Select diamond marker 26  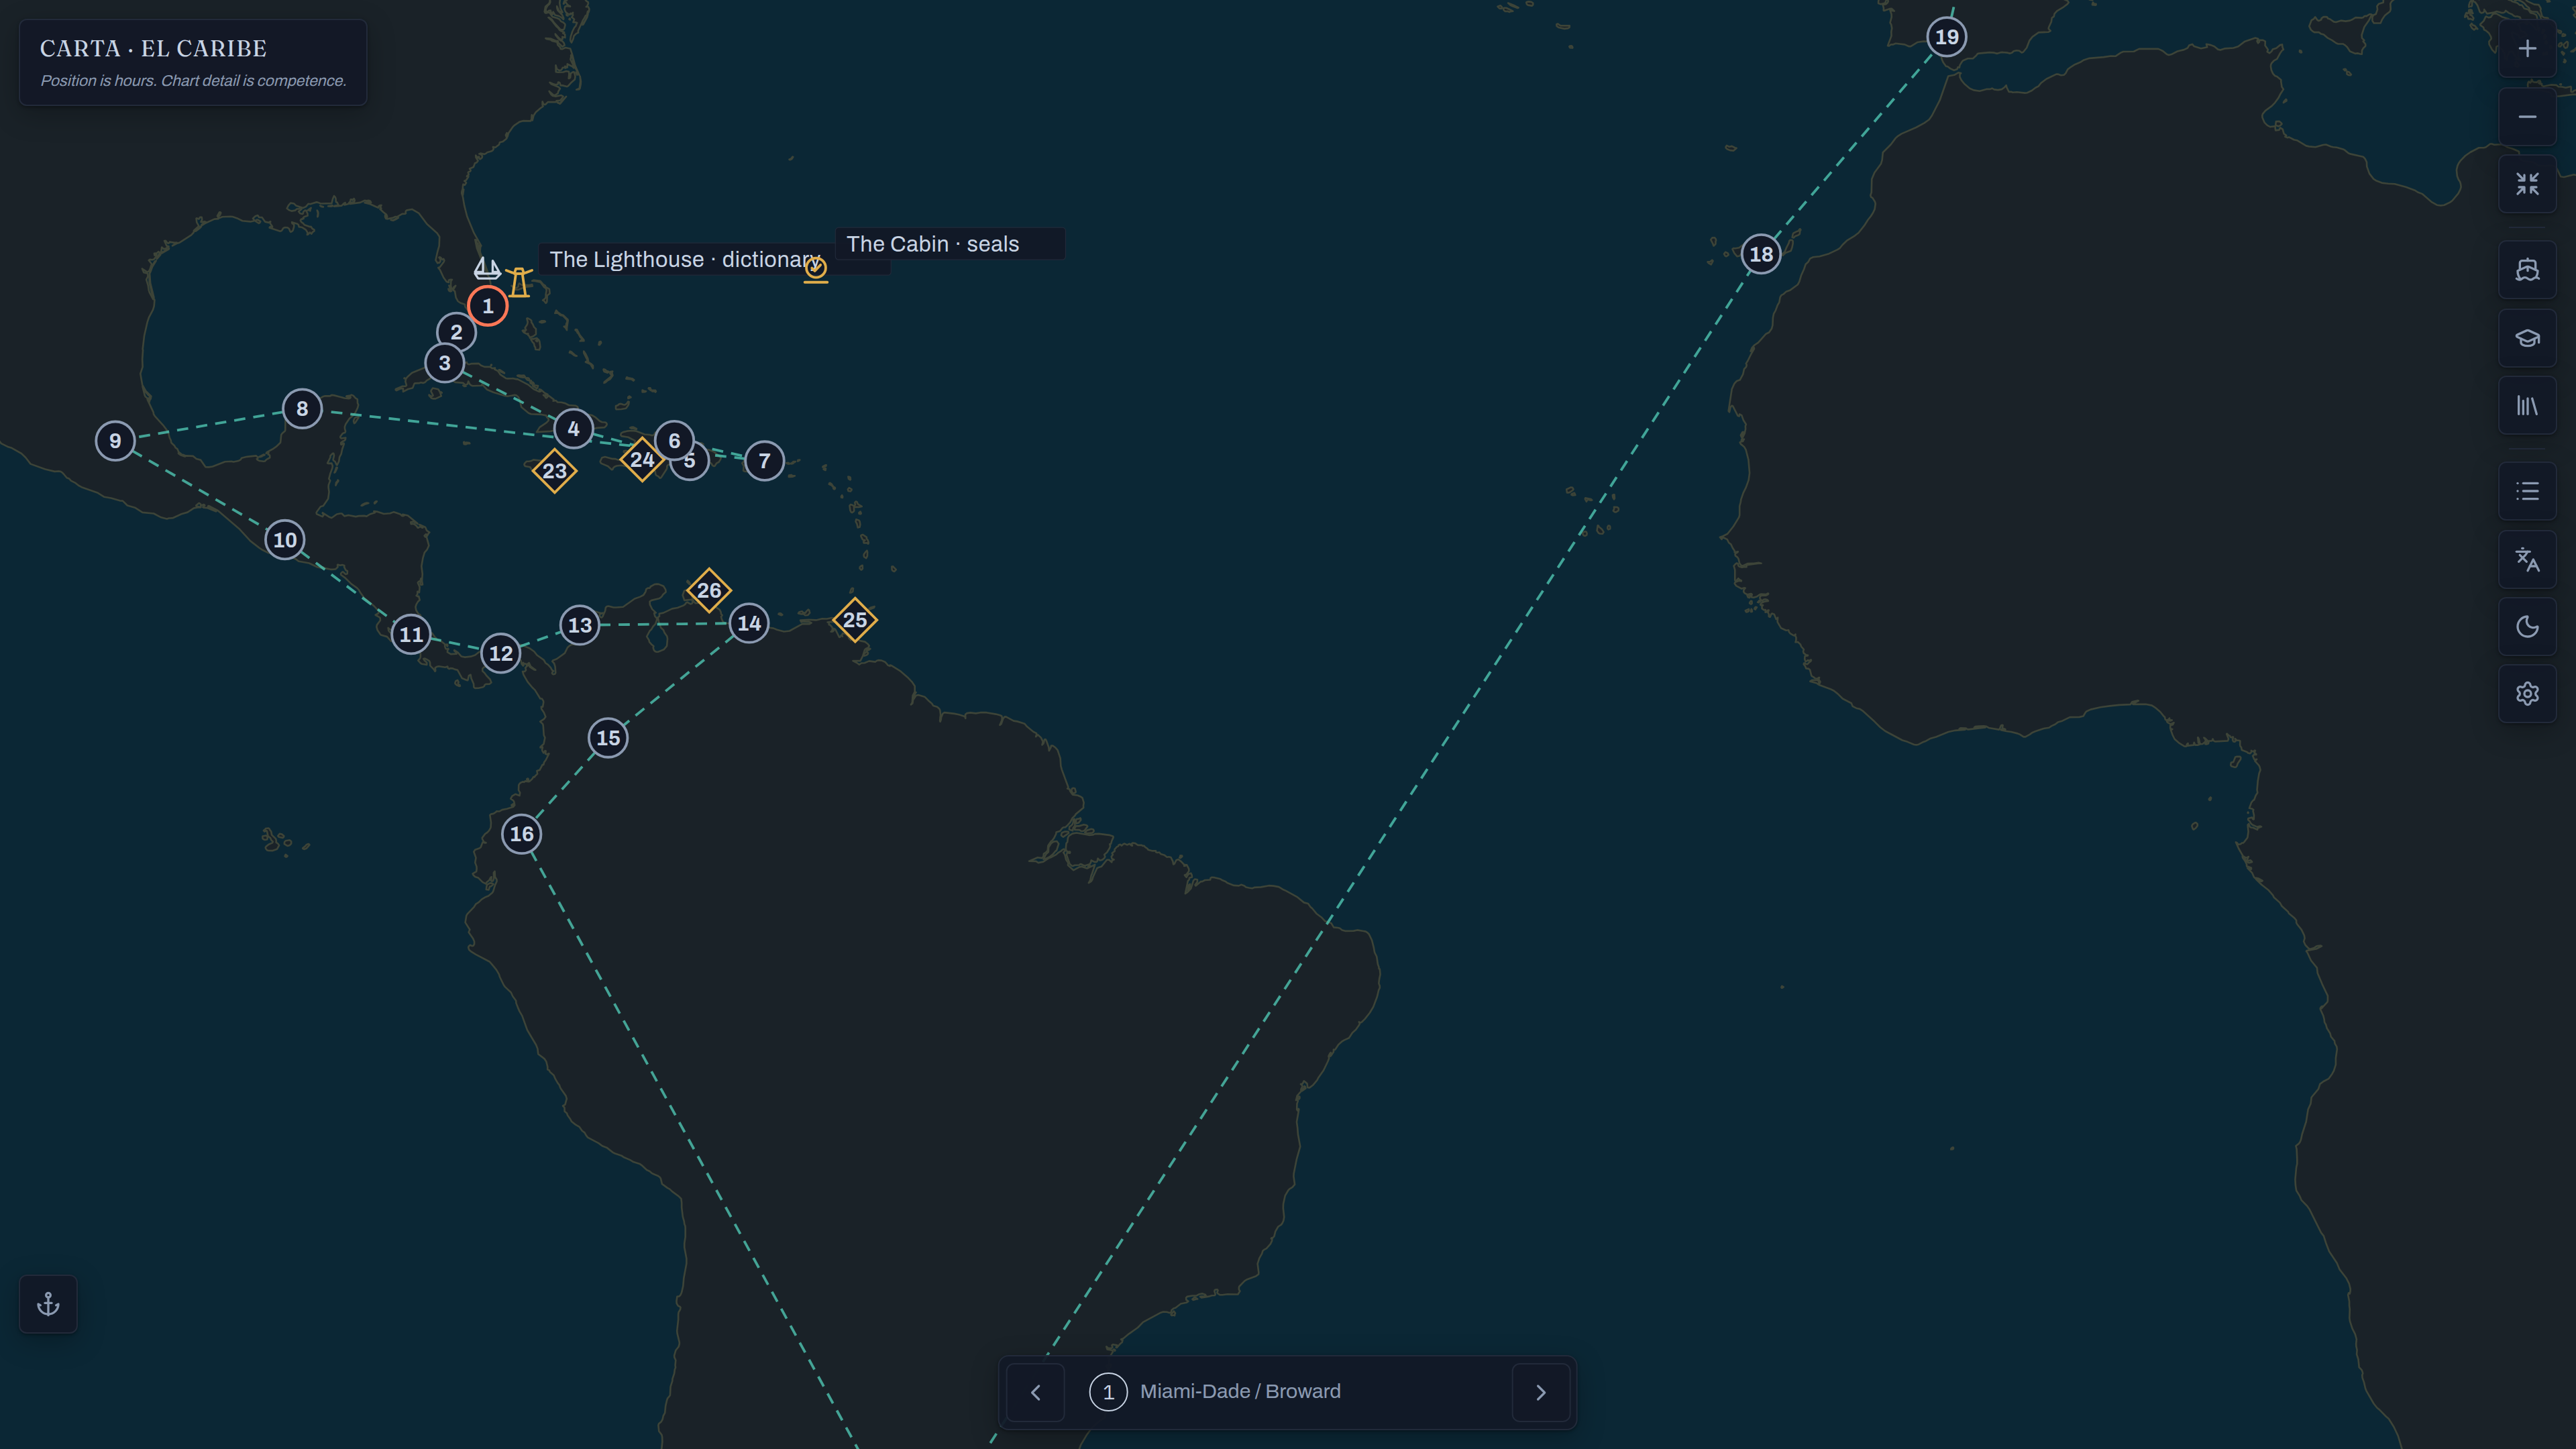click(x=709, y=590)
